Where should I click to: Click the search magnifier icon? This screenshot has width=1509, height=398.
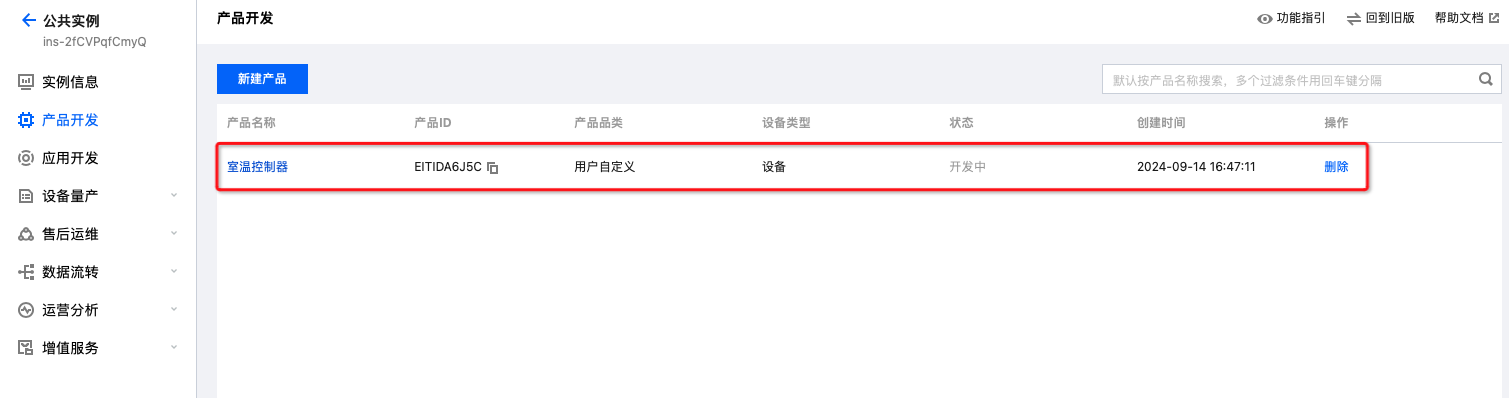[1485, 79]
